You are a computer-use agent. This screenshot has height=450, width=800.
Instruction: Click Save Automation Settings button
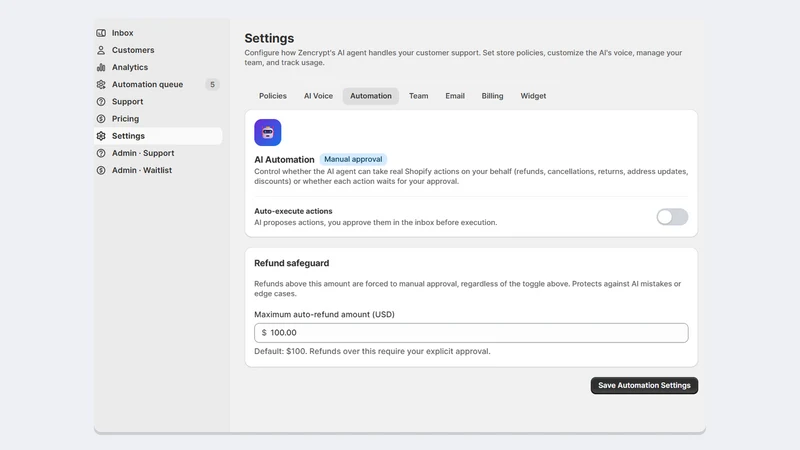[x=644, y=385]
